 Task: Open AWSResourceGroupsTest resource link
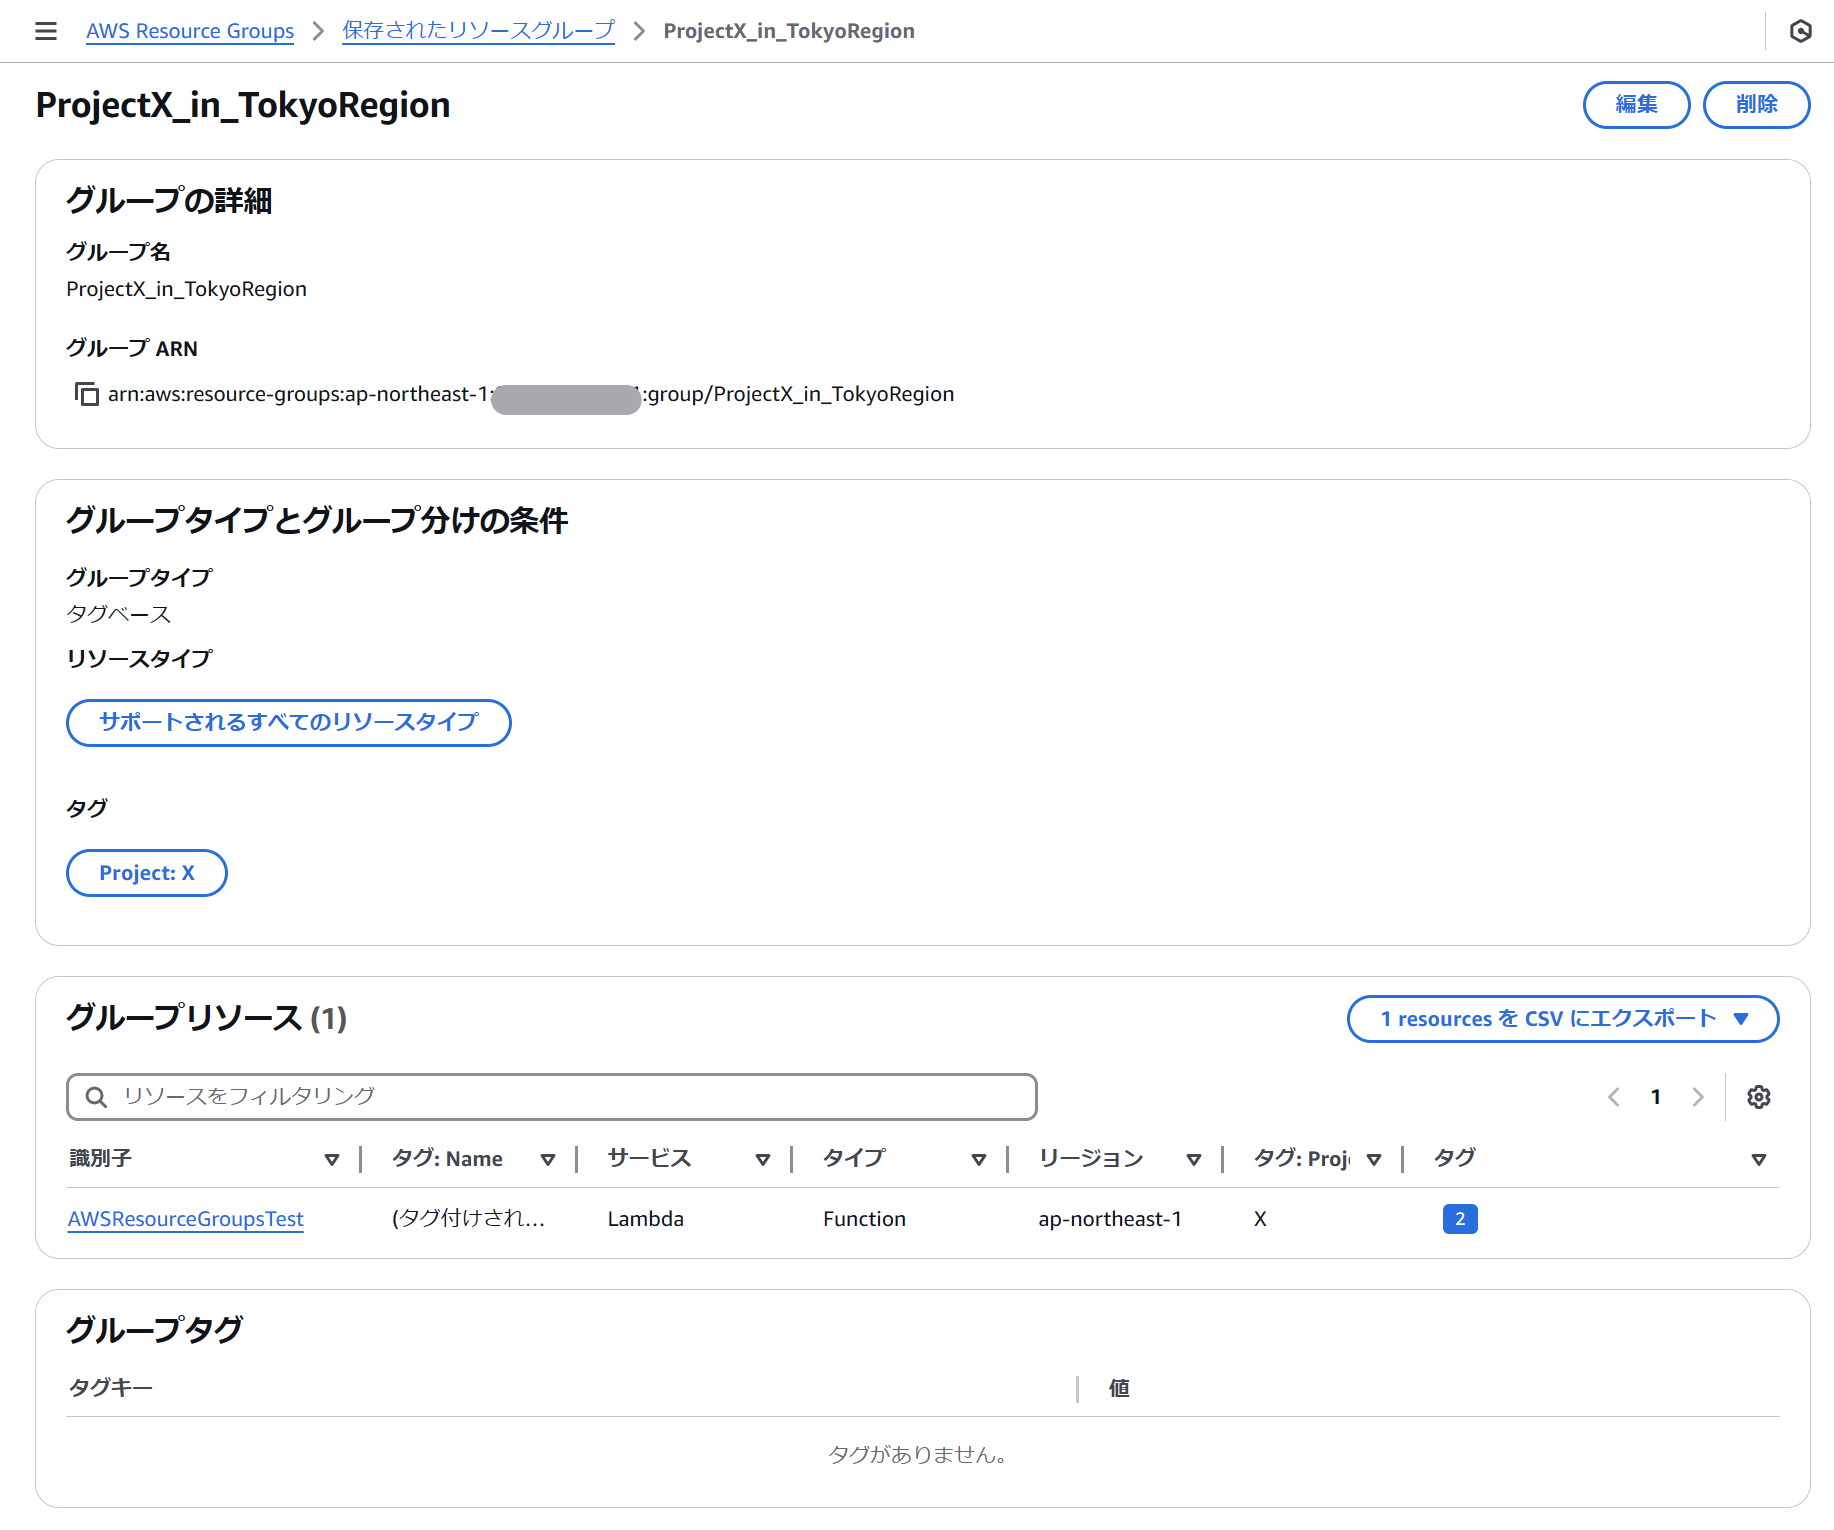pos(186,1219)
